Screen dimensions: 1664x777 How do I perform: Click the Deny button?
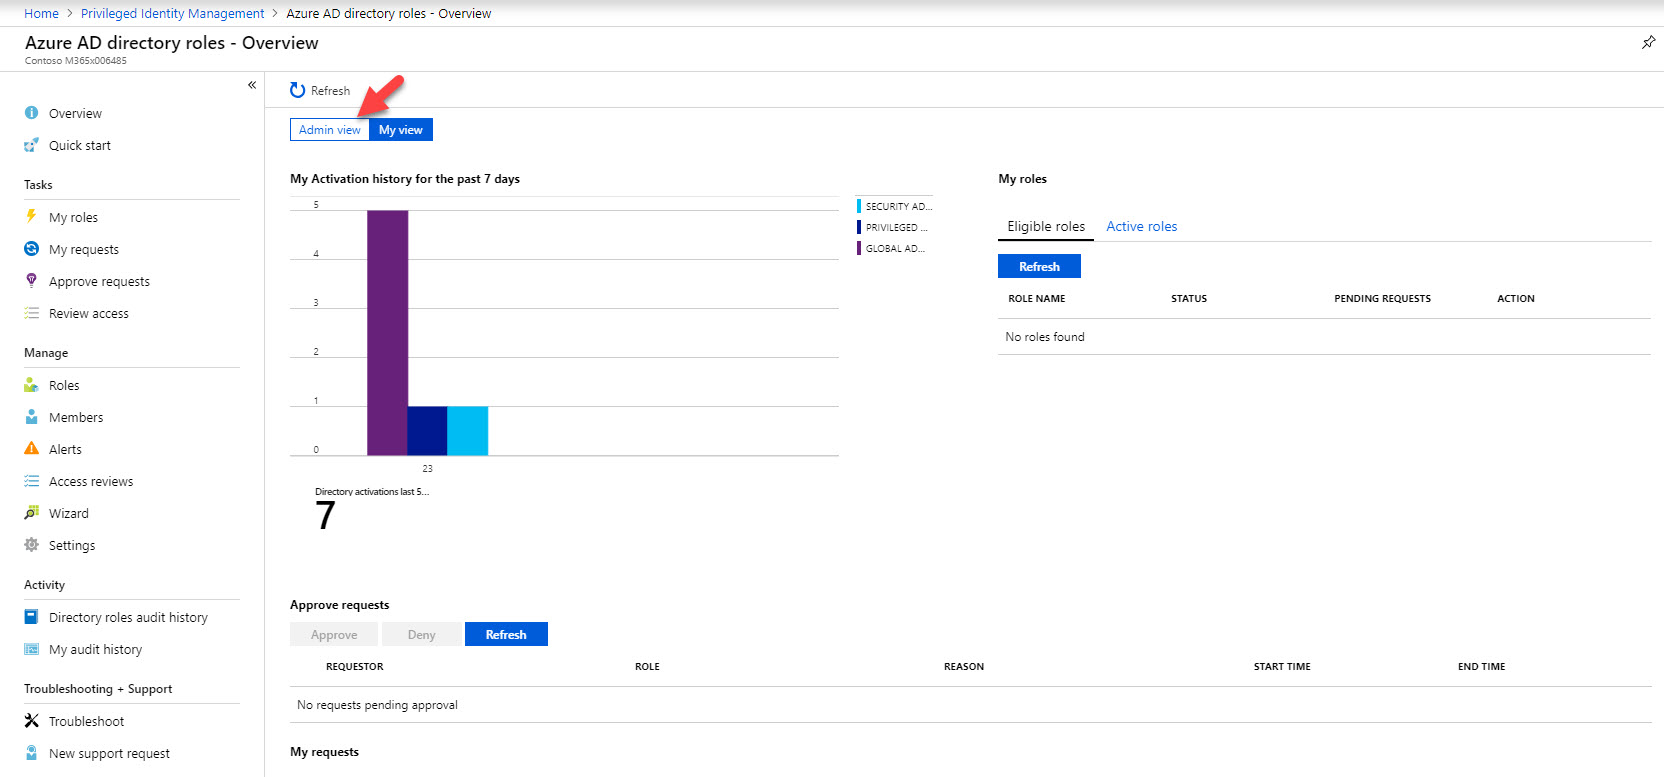(422, 634)
